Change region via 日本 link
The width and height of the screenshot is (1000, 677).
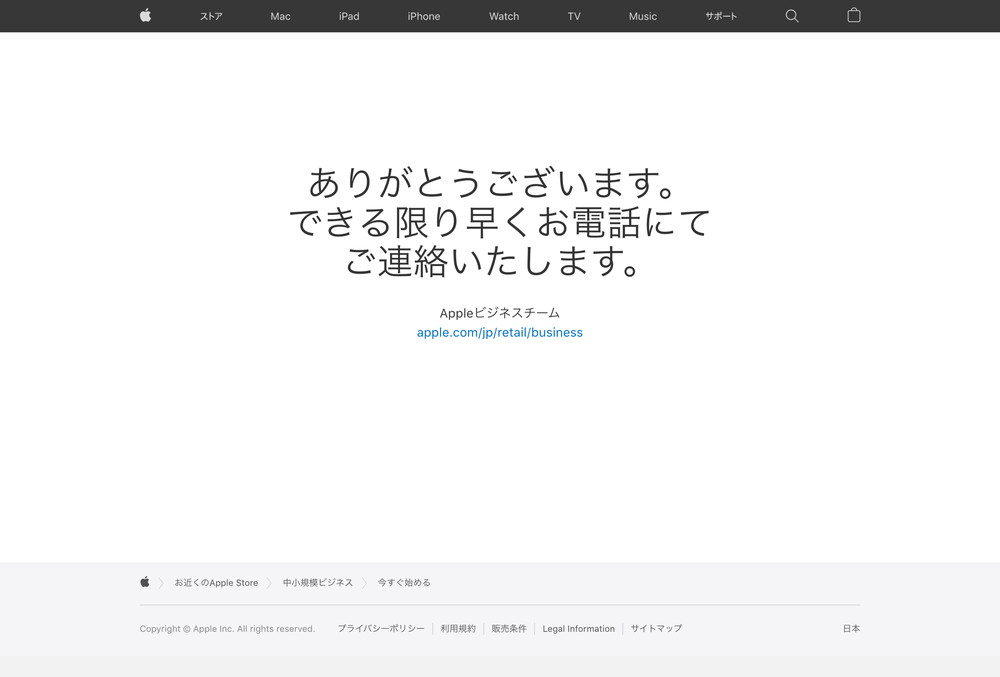tap(851, 629)
